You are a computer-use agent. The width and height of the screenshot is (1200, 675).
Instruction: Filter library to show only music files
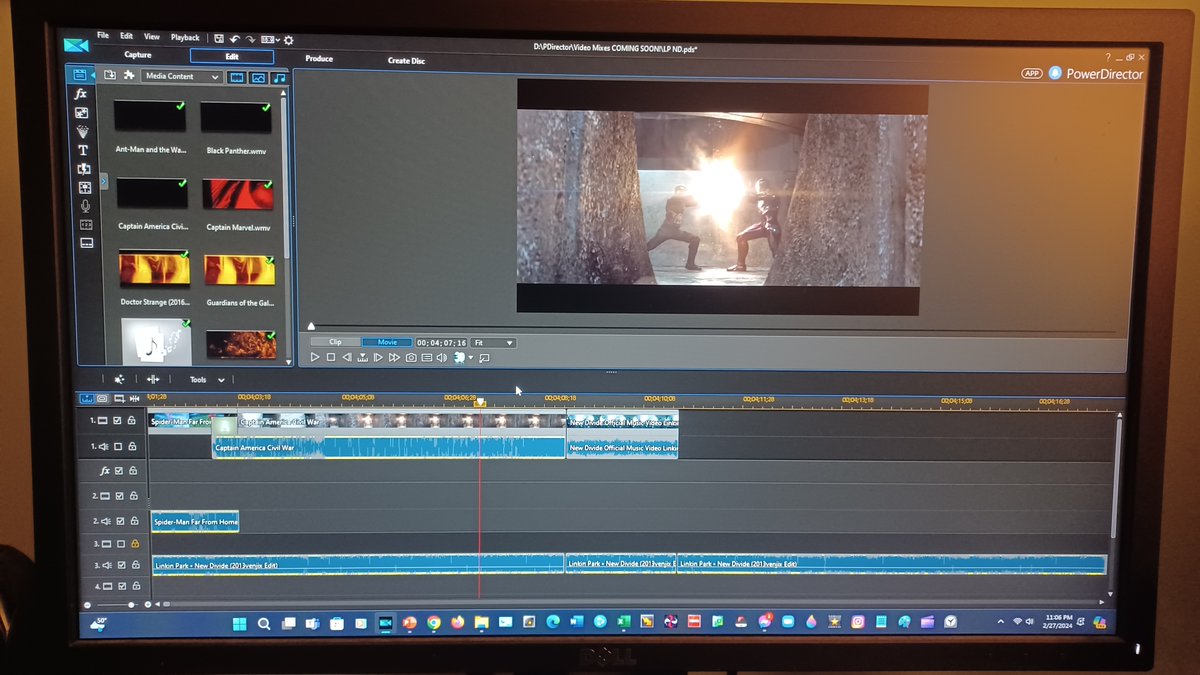pos(278,77)
